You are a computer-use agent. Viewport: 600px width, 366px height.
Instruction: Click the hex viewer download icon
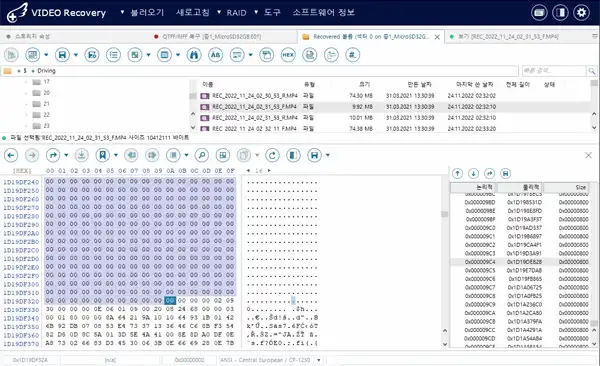(81, 155)
